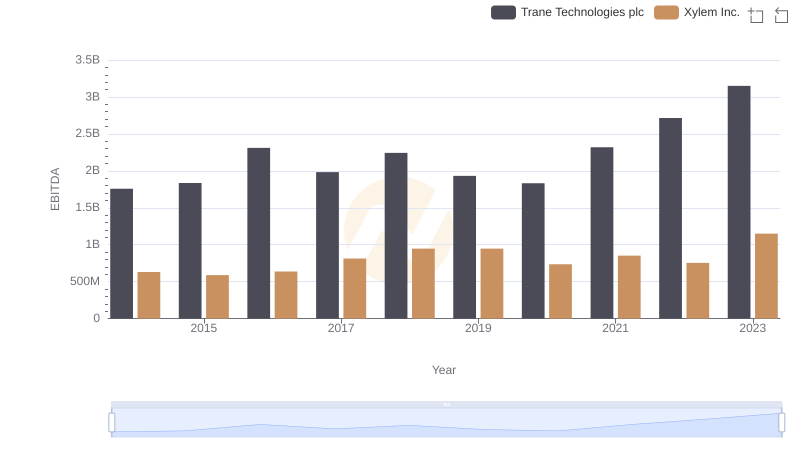Click Trane bar for 2017

(x=328, y=245)
